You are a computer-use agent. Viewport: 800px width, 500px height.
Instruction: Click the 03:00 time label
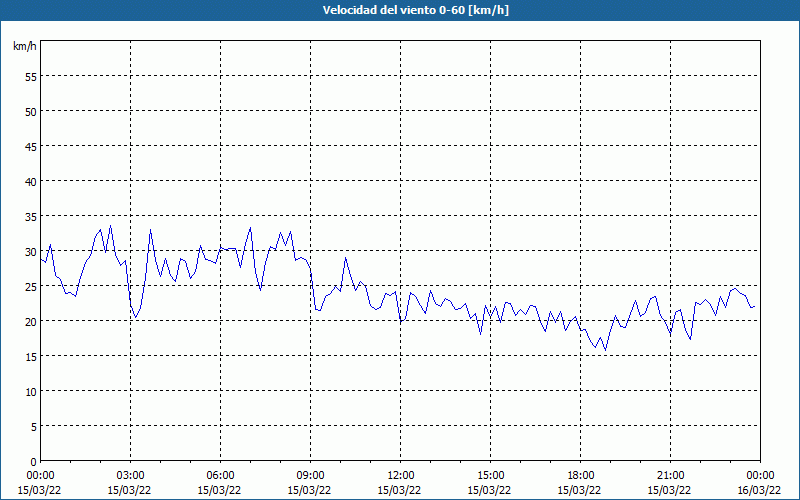pyautogui.click(x=130, y=476)
